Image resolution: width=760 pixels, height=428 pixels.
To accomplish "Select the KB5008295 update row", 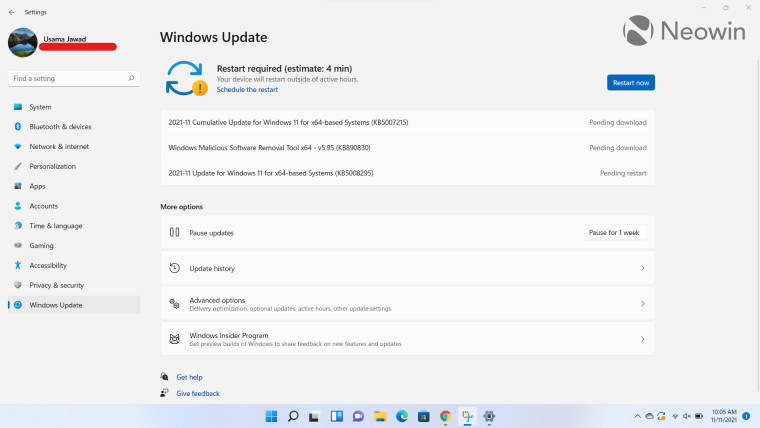I will click(x=407, y=173).
